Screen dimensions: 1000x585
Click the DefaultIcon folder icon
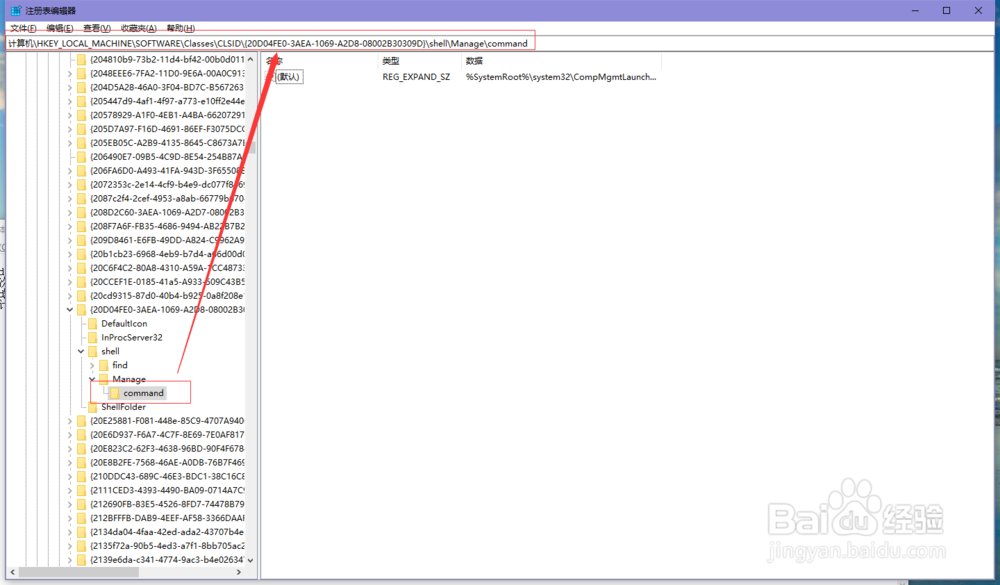(92, 323)
